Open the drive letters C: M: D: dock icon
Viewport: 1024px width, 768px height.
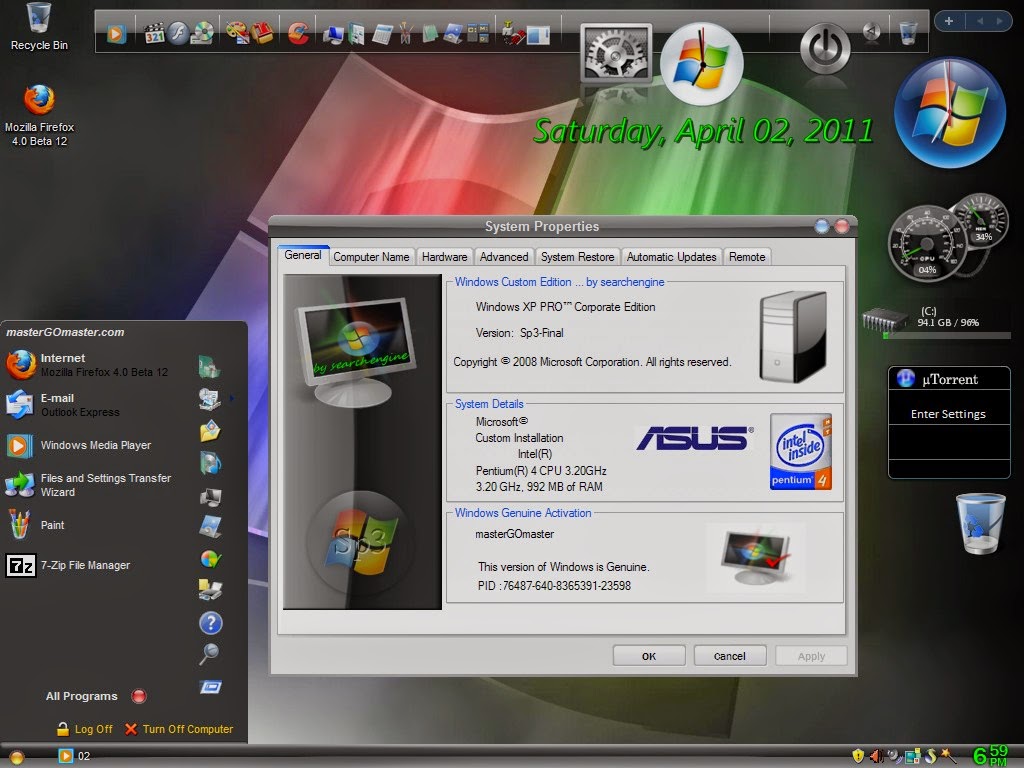tap(478, 33)
